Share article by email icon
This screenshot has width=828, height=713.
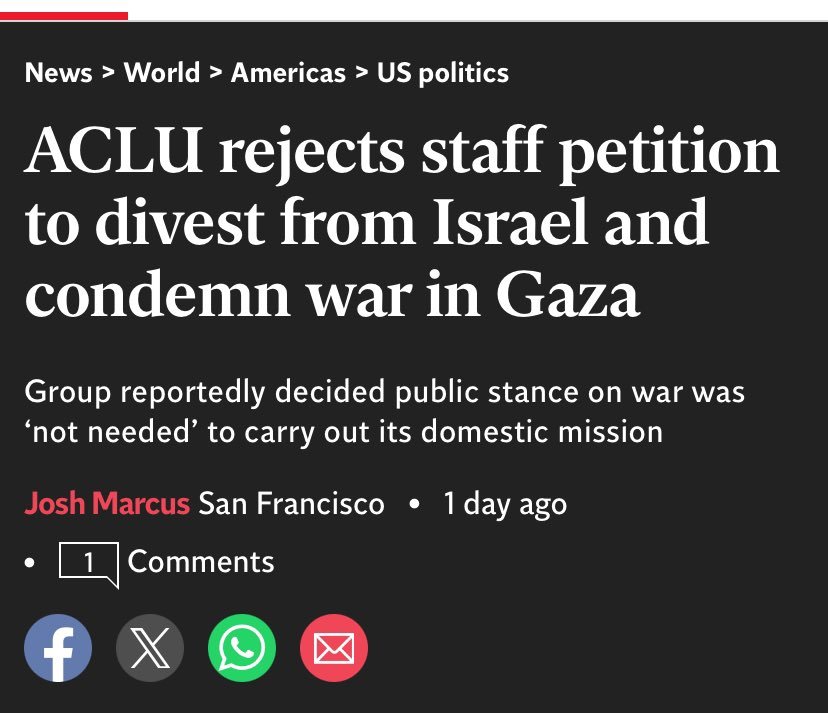point(334,648)
